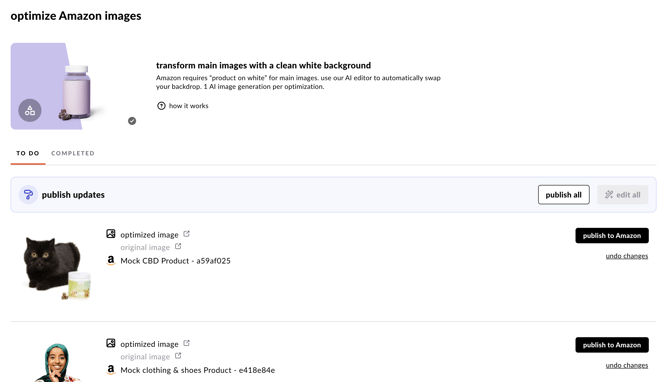Undo changes for Mock clothing product
Viewport: 670px width, 382px height.
(x=627, y=365)
